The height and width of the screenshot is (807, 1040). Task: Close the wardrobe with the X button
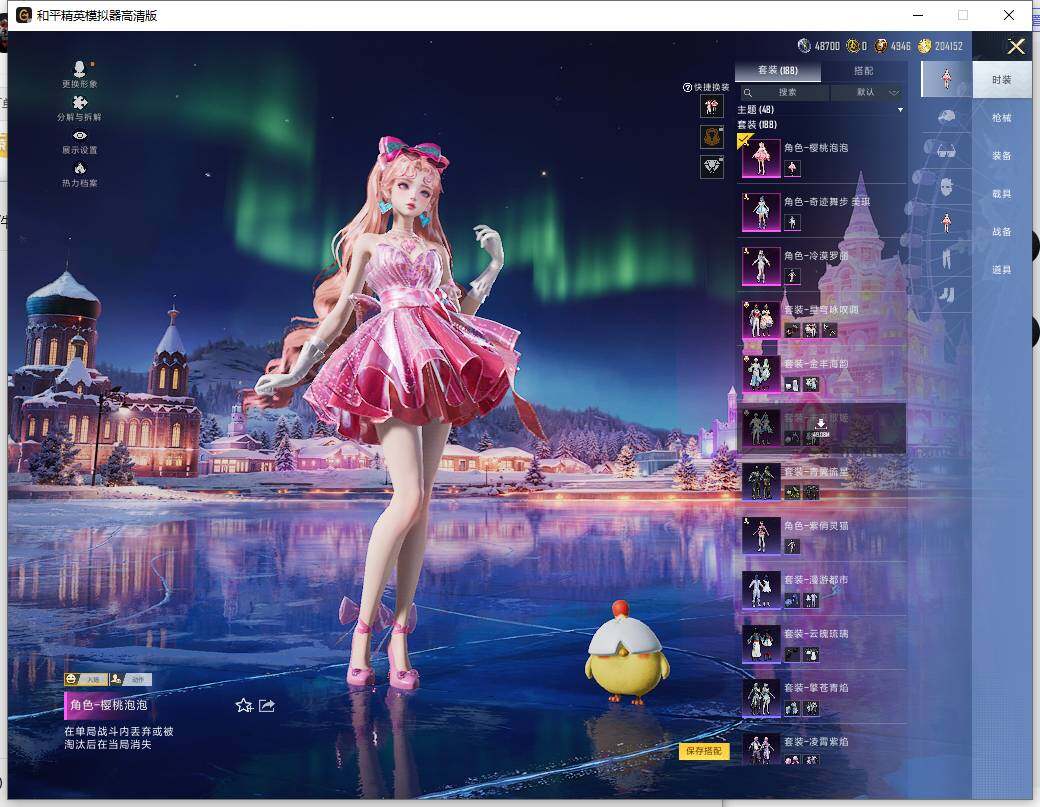[1016, 46]
